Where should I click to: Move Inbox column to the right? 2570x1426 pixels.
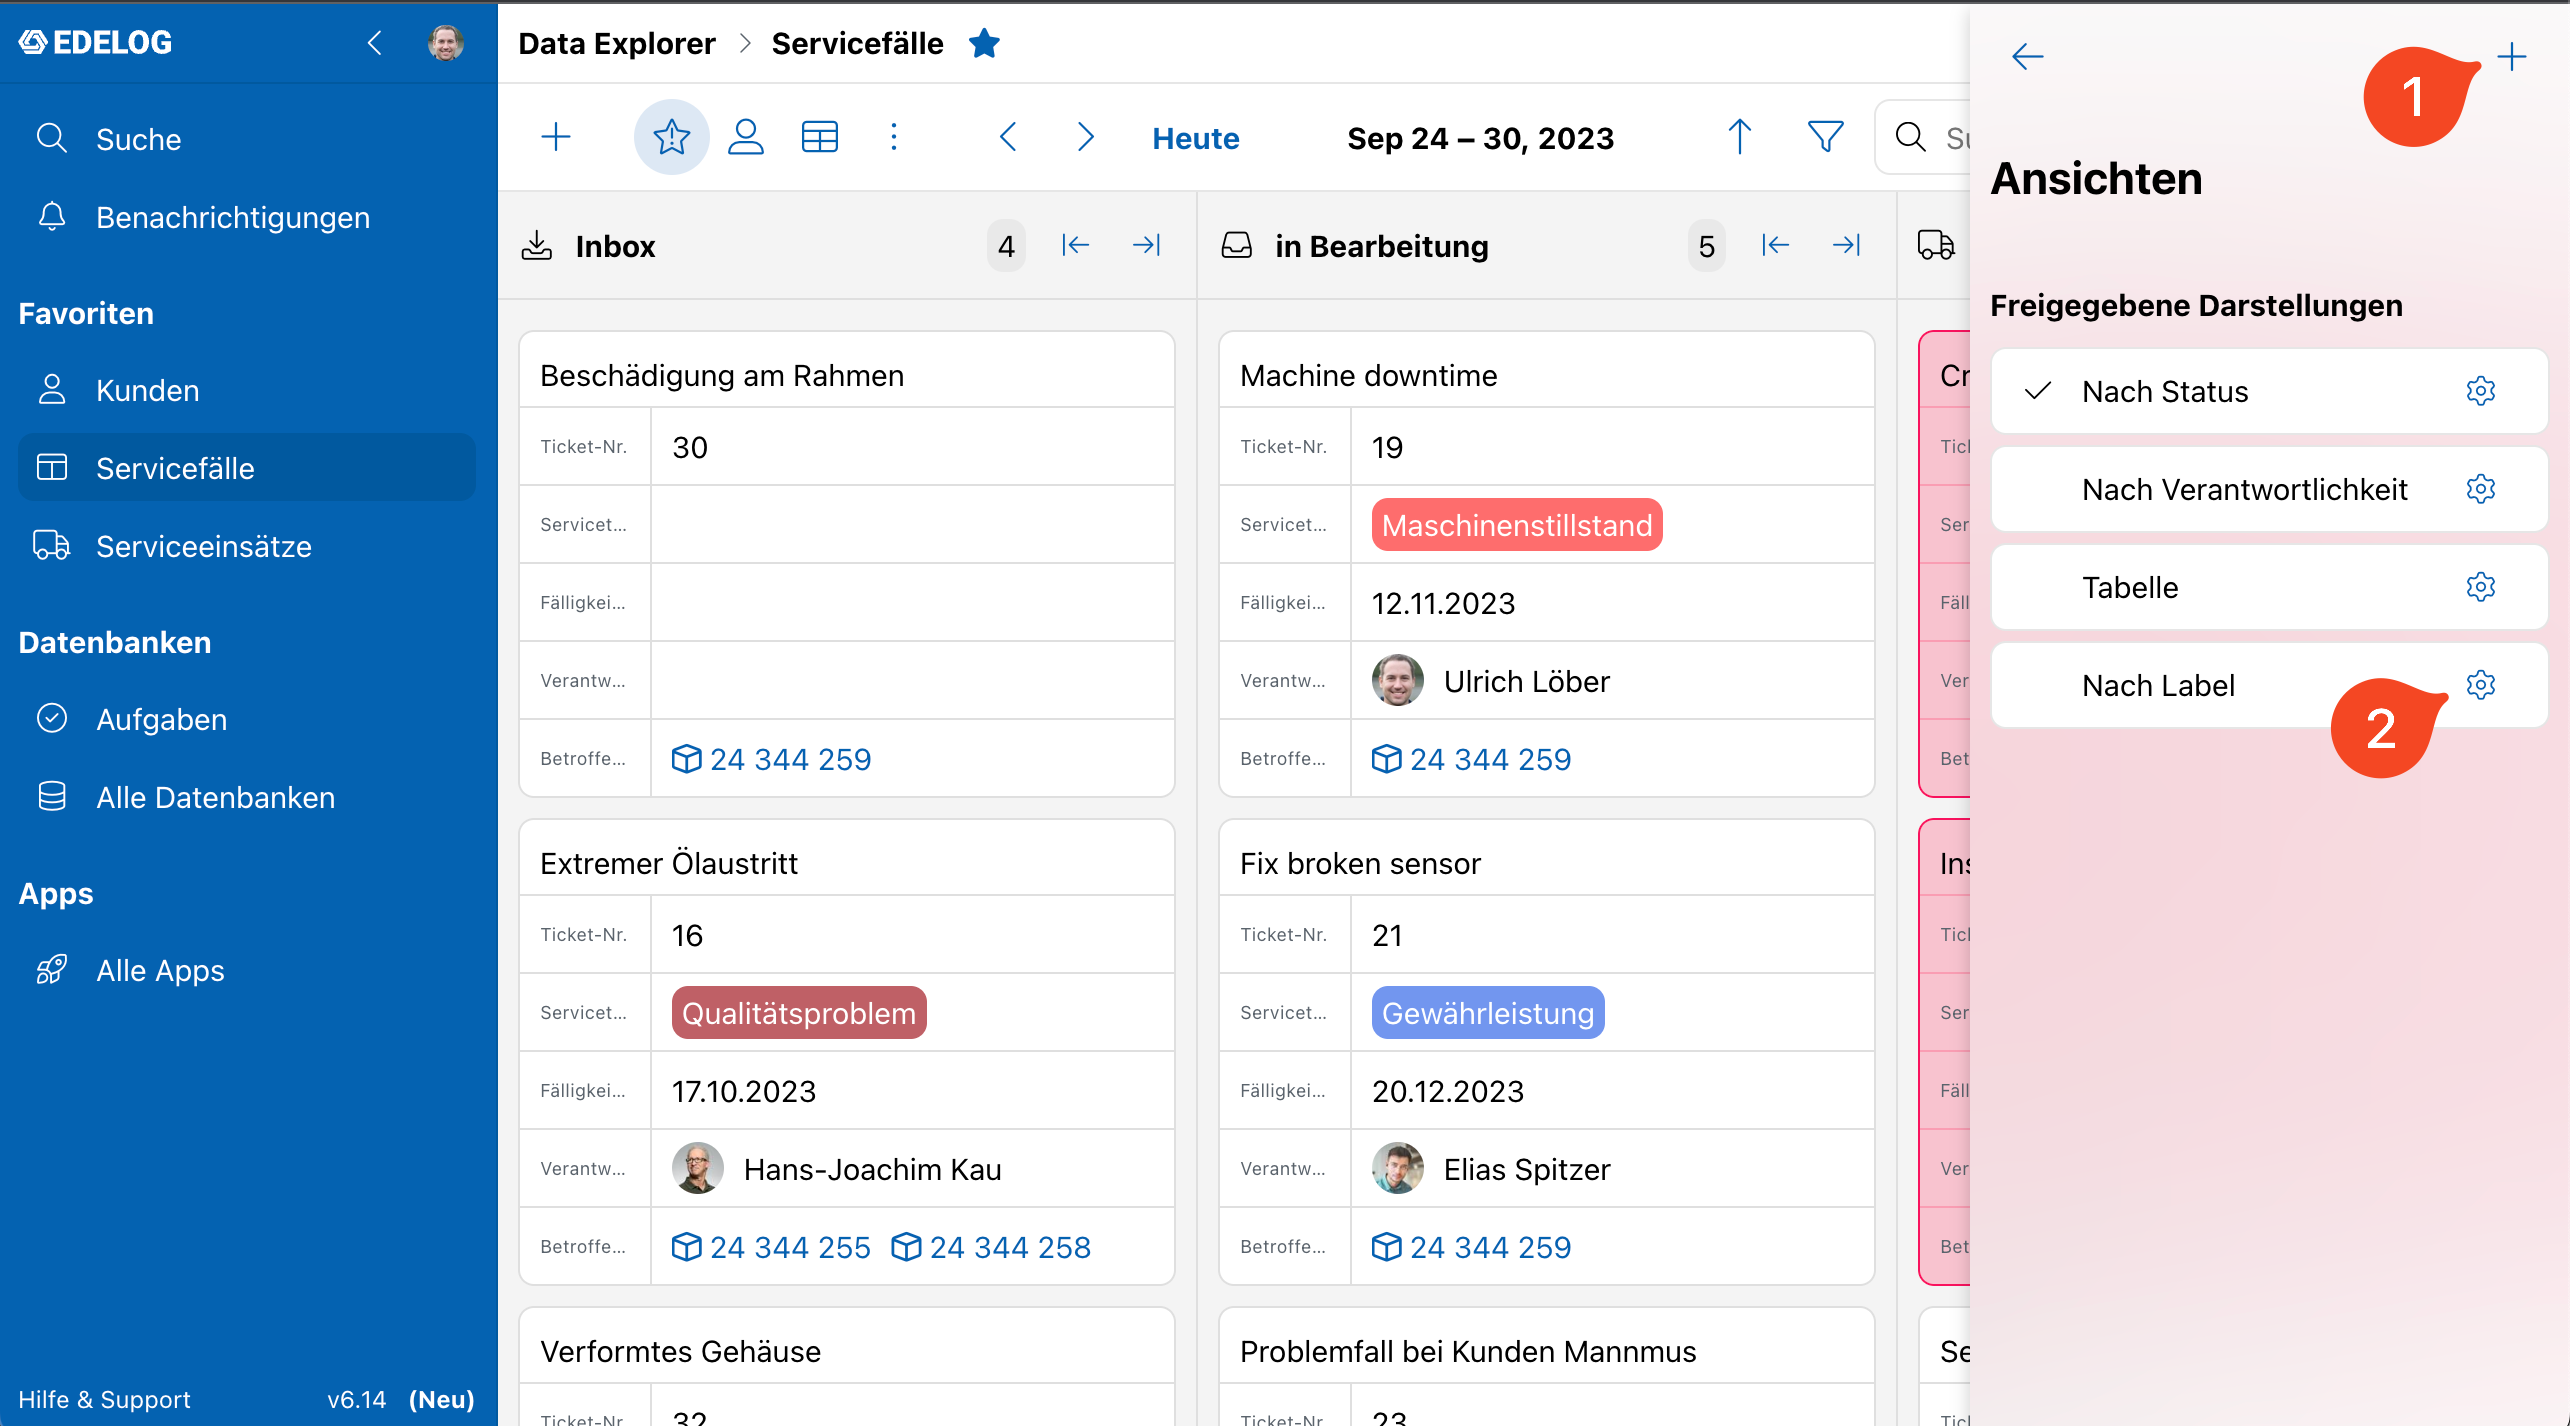click(x=1147, y=245)
